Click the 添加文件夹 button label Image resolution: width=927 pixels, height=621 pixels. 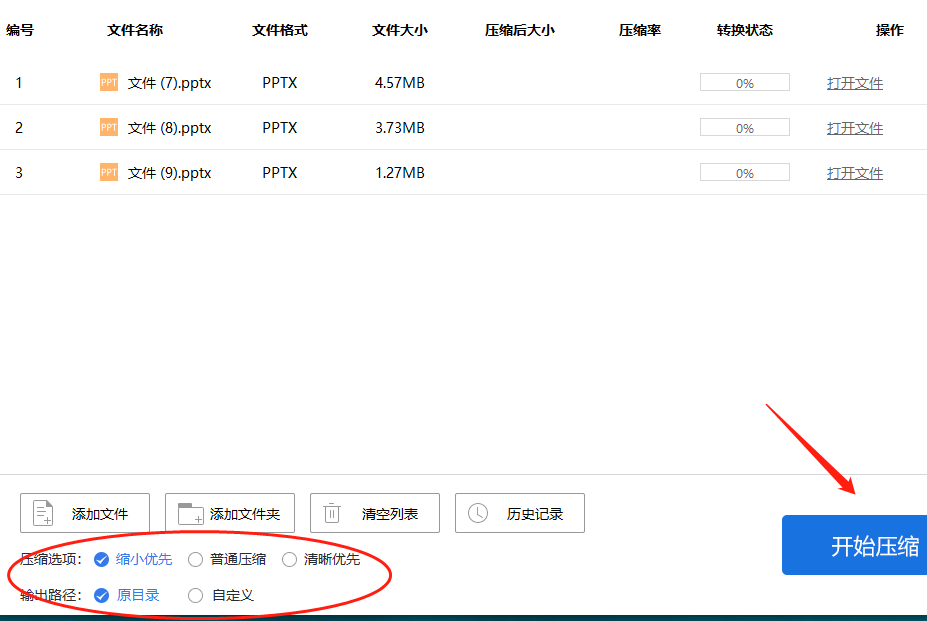pos(245,514)
